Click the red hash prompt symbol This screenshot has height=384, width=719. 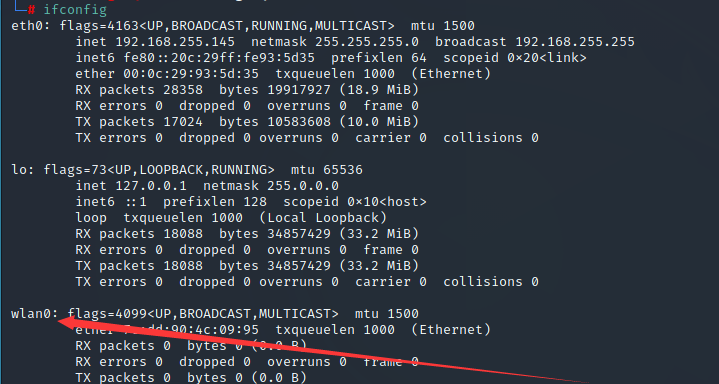32,9
